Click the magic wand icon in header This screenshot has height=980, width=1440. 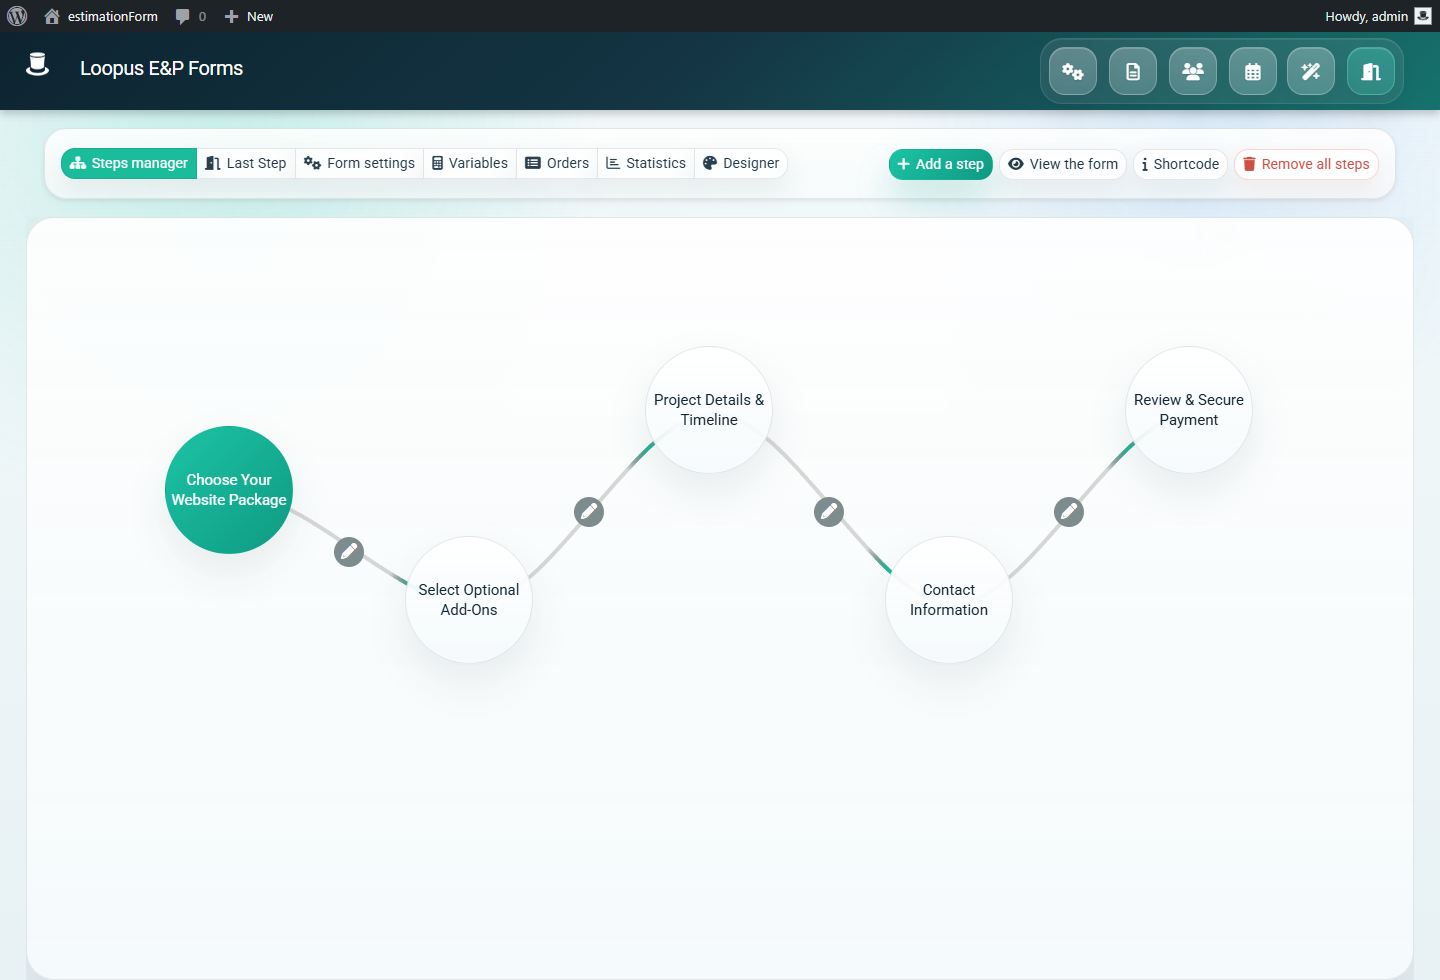(x=1311, y=71)
